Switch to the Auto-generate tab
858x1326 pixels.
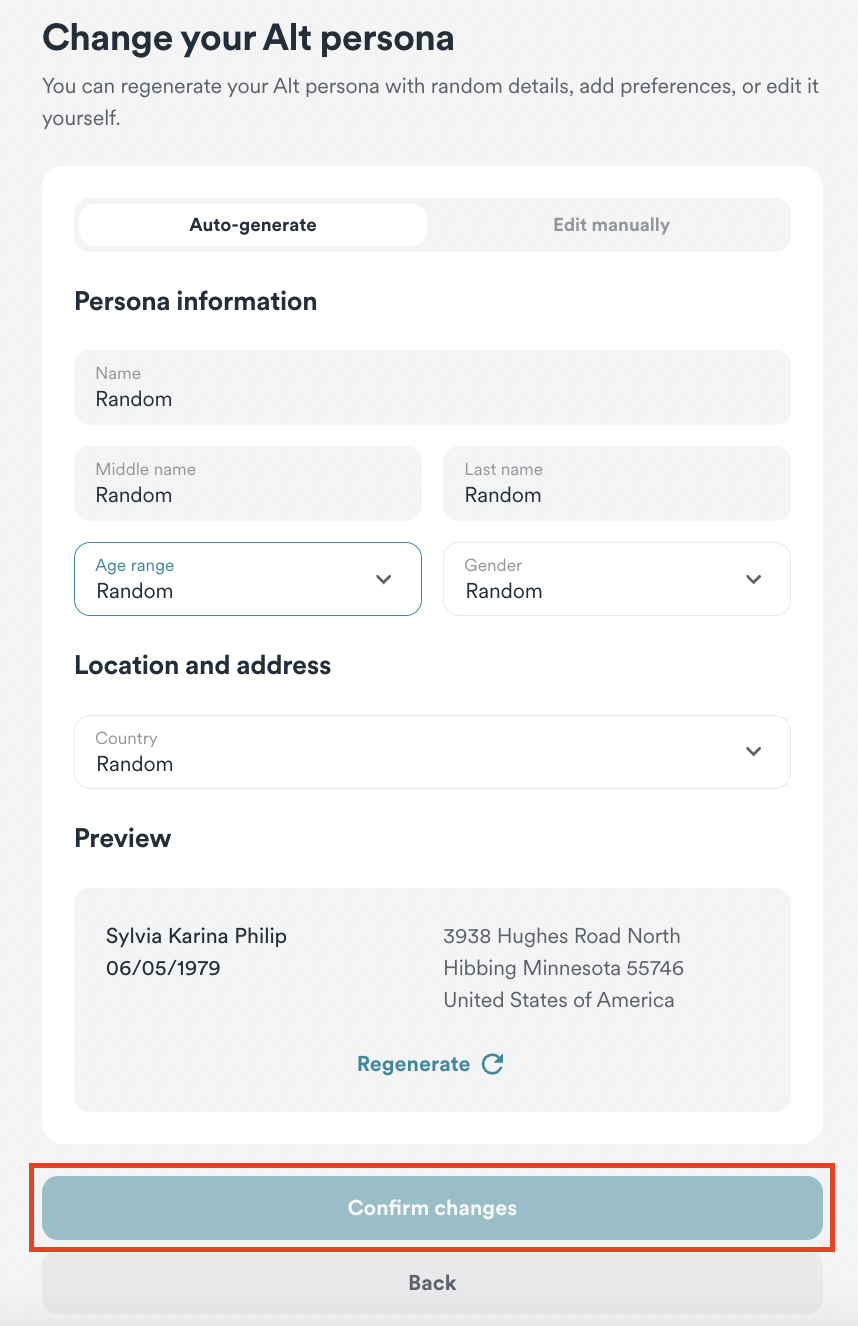point(253,225)
